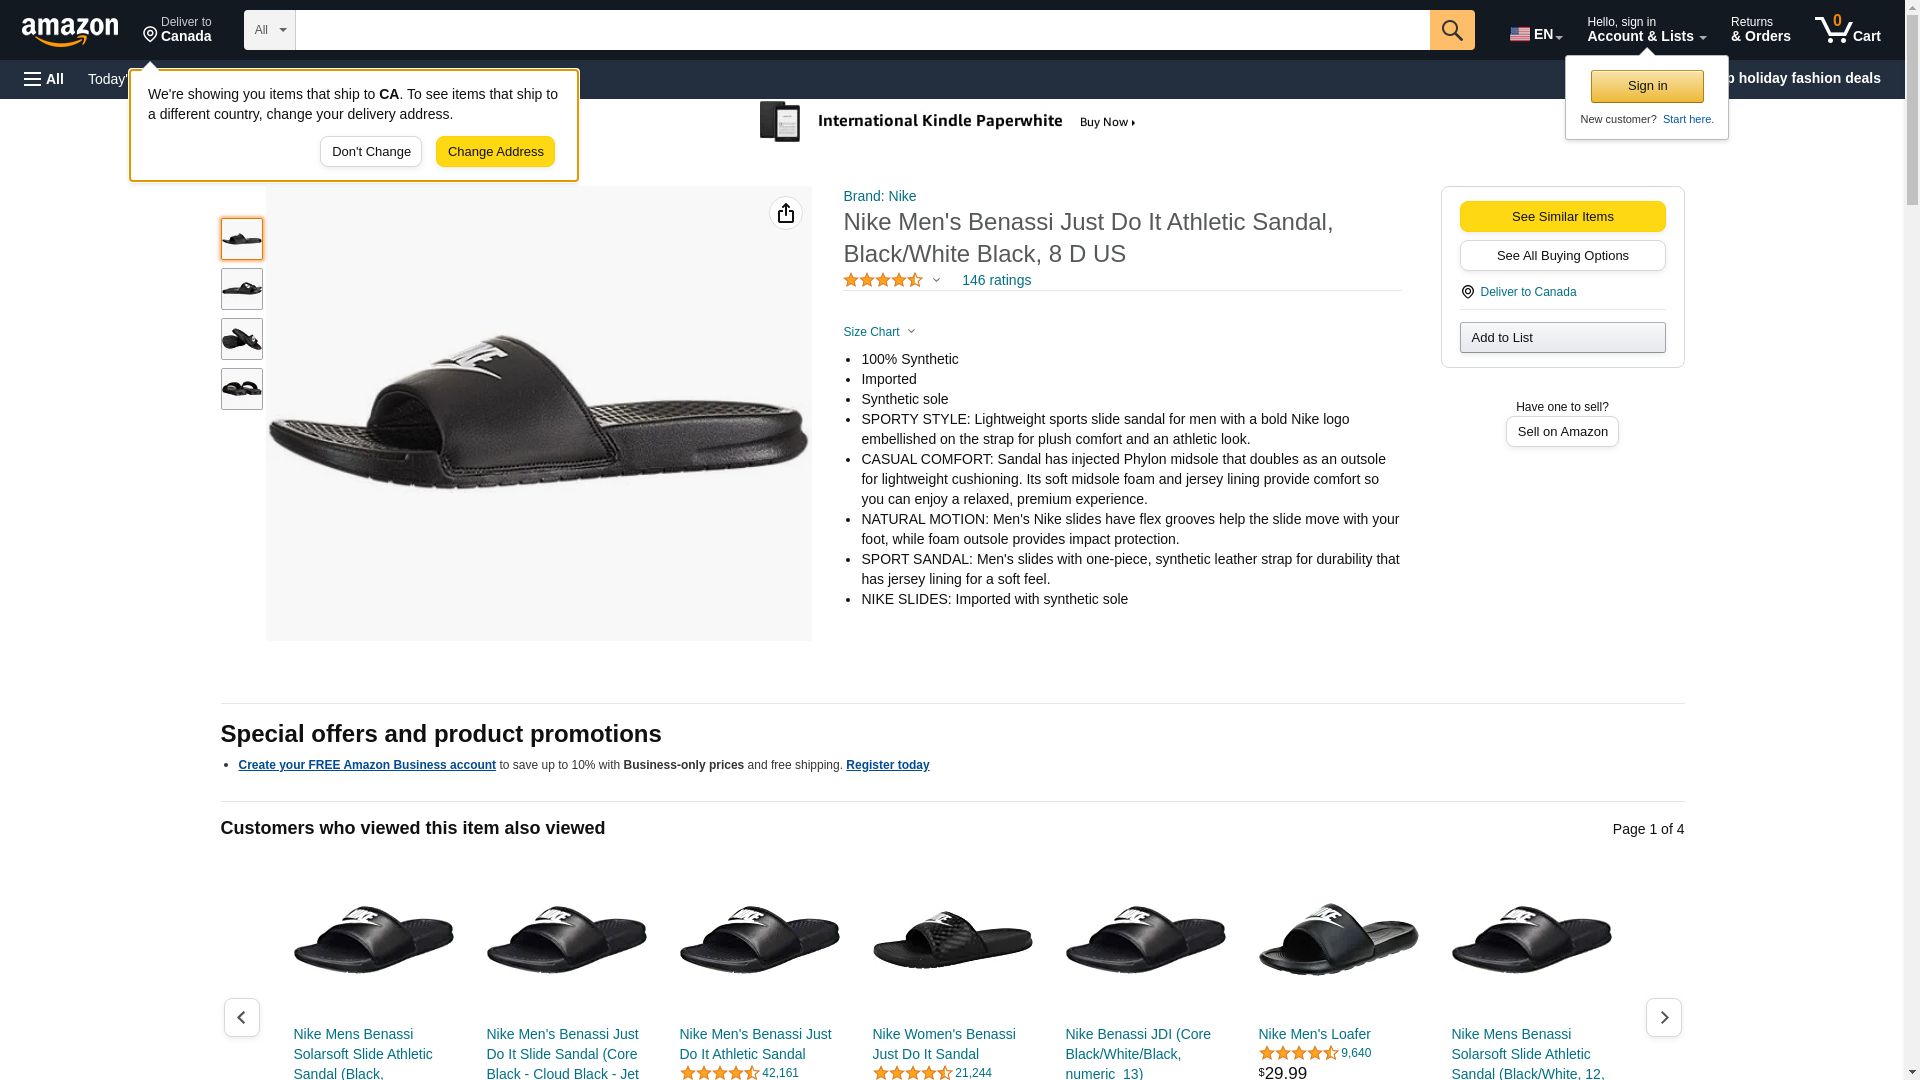Click the share icon on product image
The image size is (1920, 1080).
click(786, 213)
